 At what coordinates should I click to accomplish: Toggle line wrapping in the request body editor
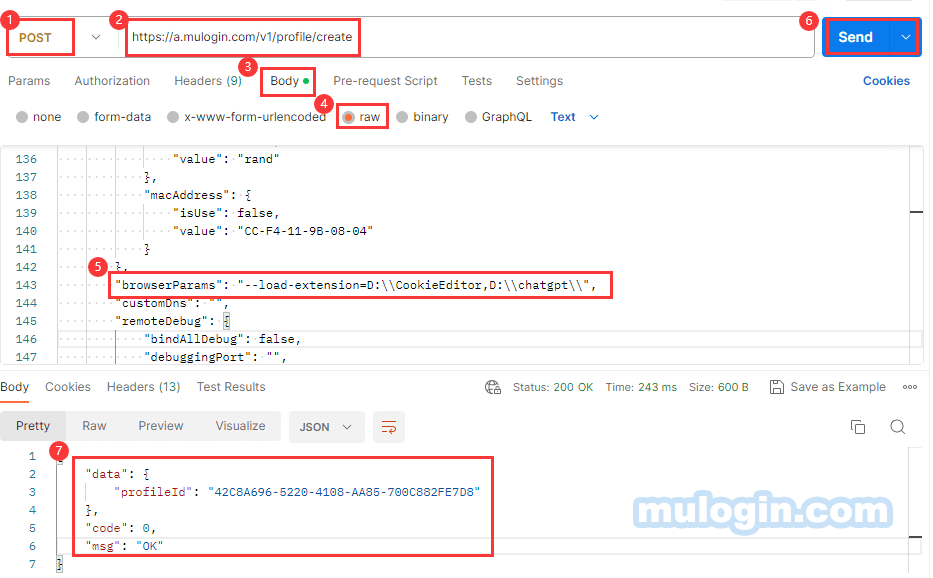click(388, 426)
